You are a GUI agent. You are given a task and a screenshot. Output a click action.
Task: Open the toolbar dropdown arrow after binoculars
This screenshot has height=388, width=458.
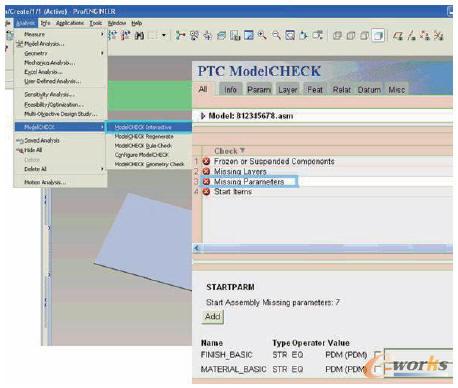(x=164, y=35)
